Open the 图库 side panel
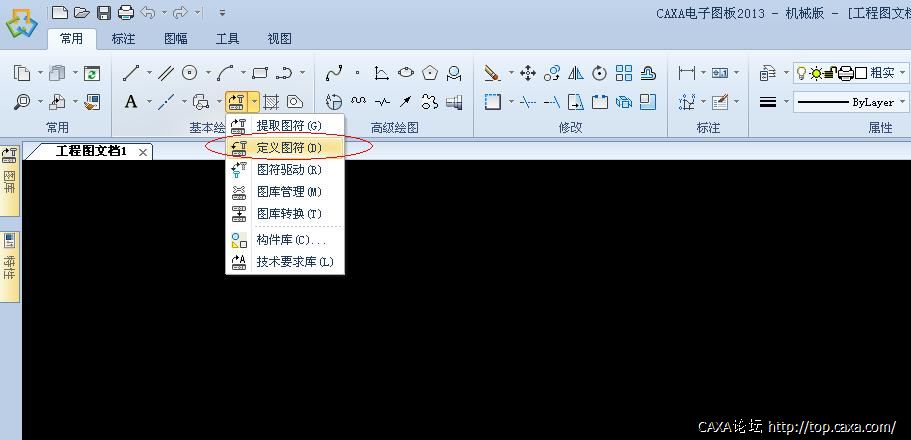 click(x=9, y=181)
